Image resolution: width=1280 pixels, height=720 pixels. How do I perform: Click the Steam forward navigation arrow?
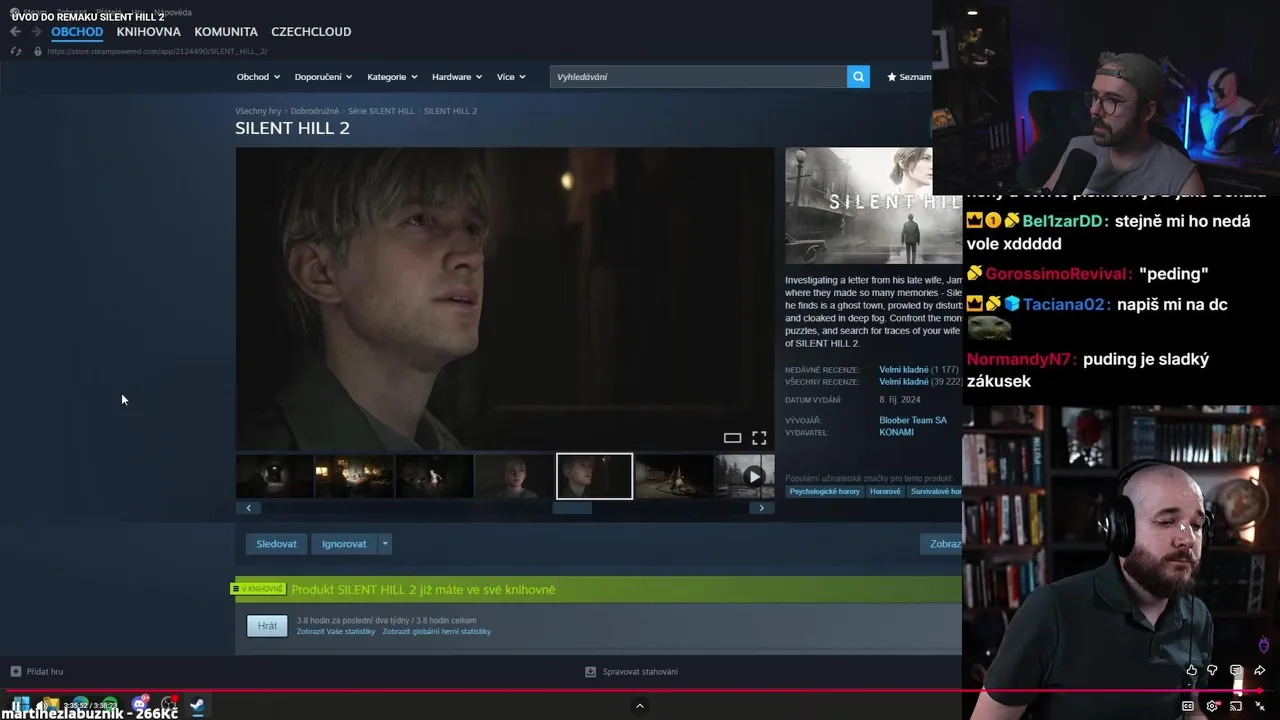[36, 32]
